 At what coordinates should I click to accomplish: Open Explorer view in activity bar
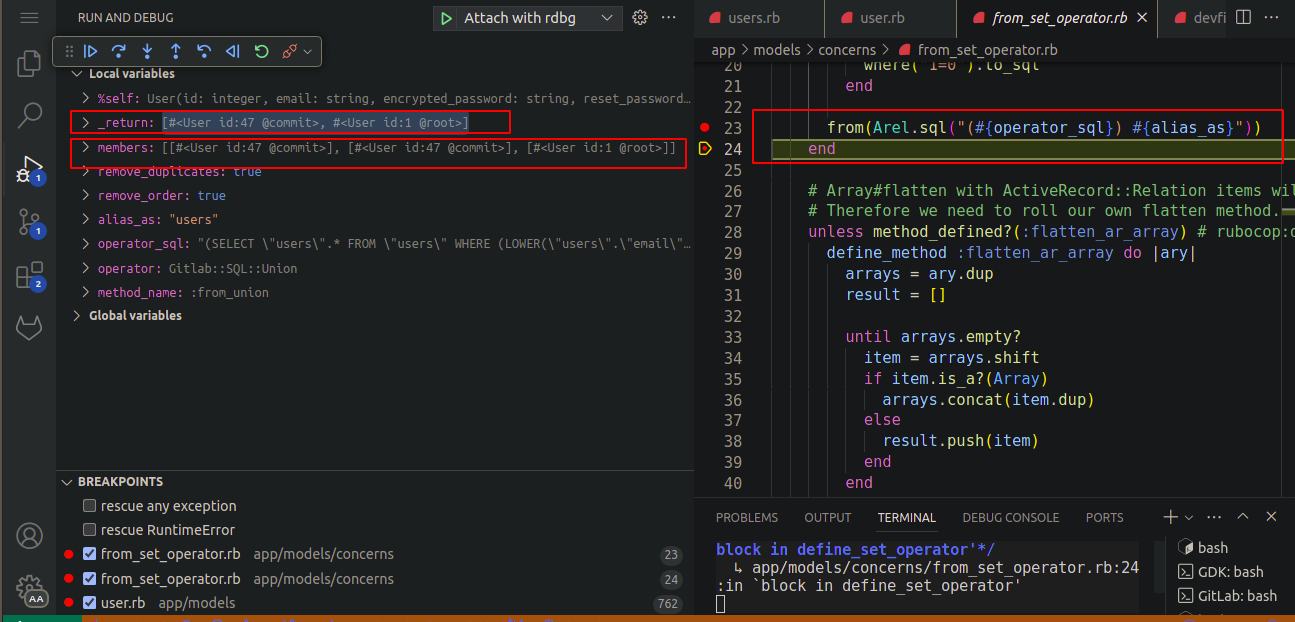point(29,66)
